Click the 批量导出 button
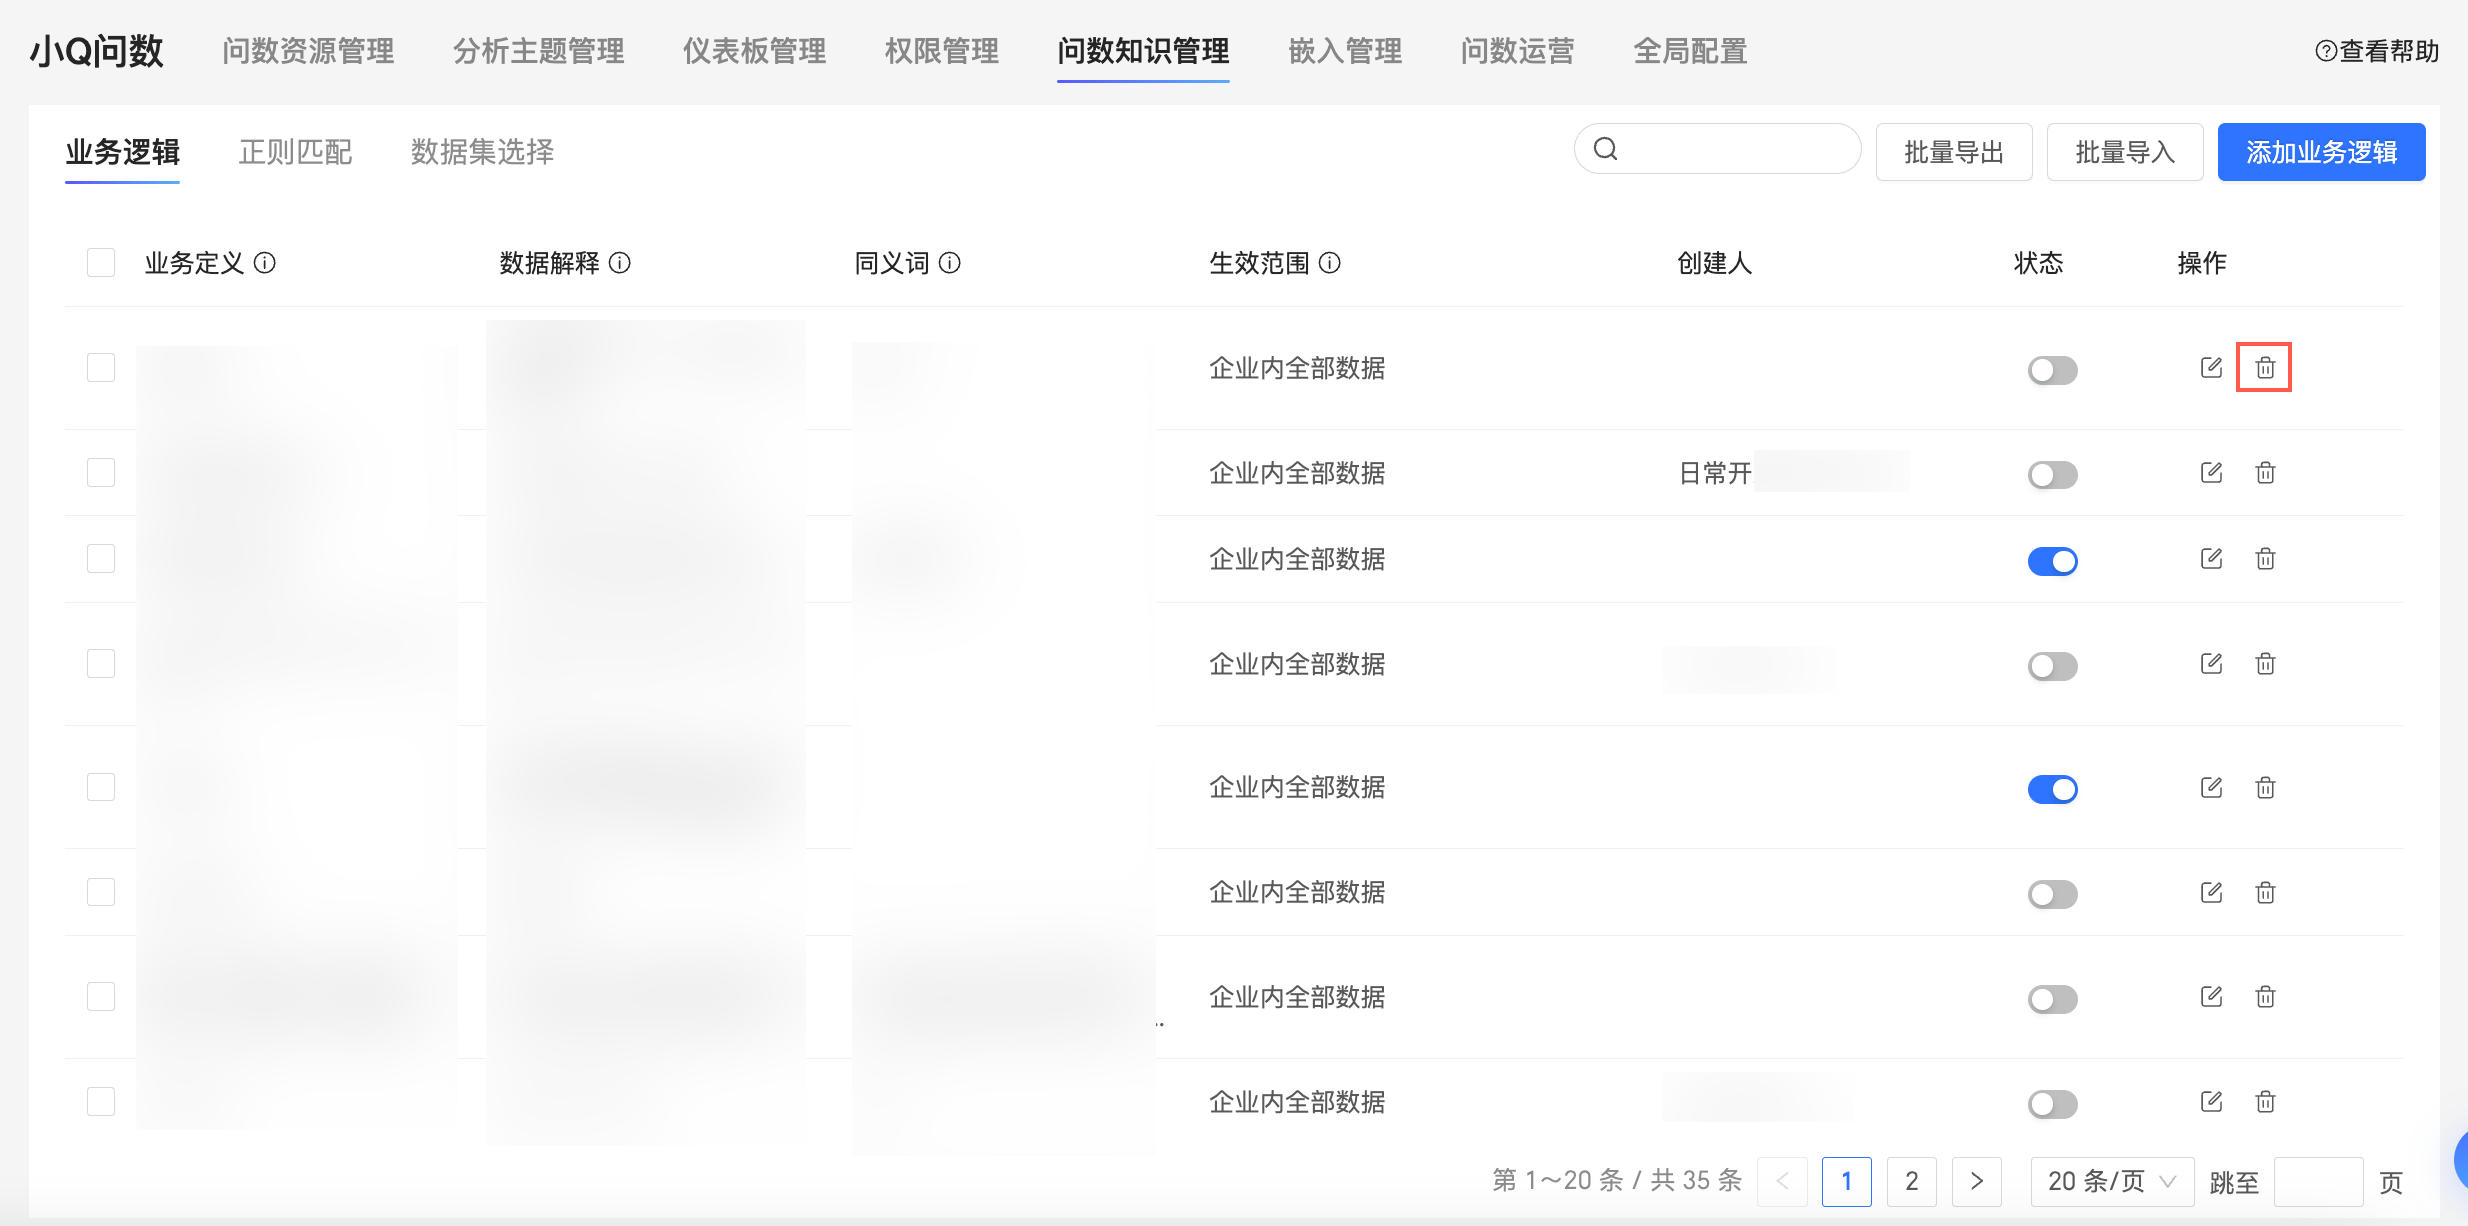 1953,152
